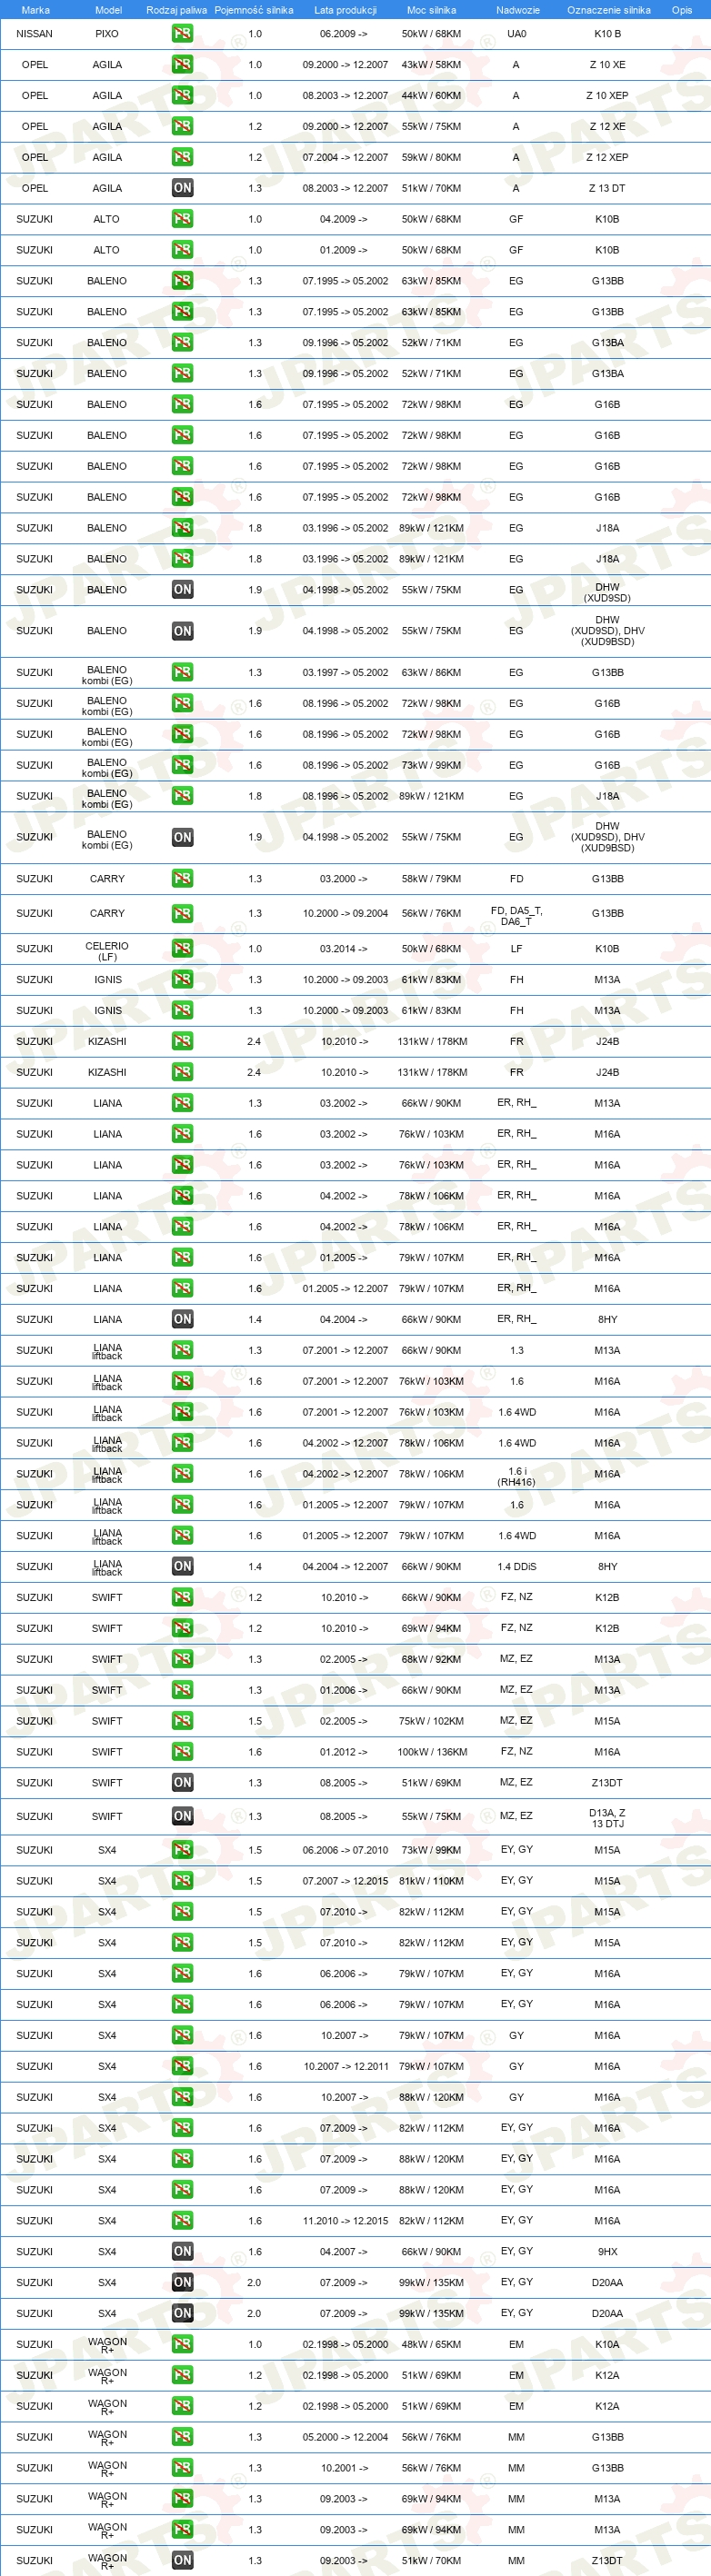Click the ON diesel icon in BALENO DHW (XUD9SD) row
Viewport: 711px width, 2576px height.
[182, 590]
